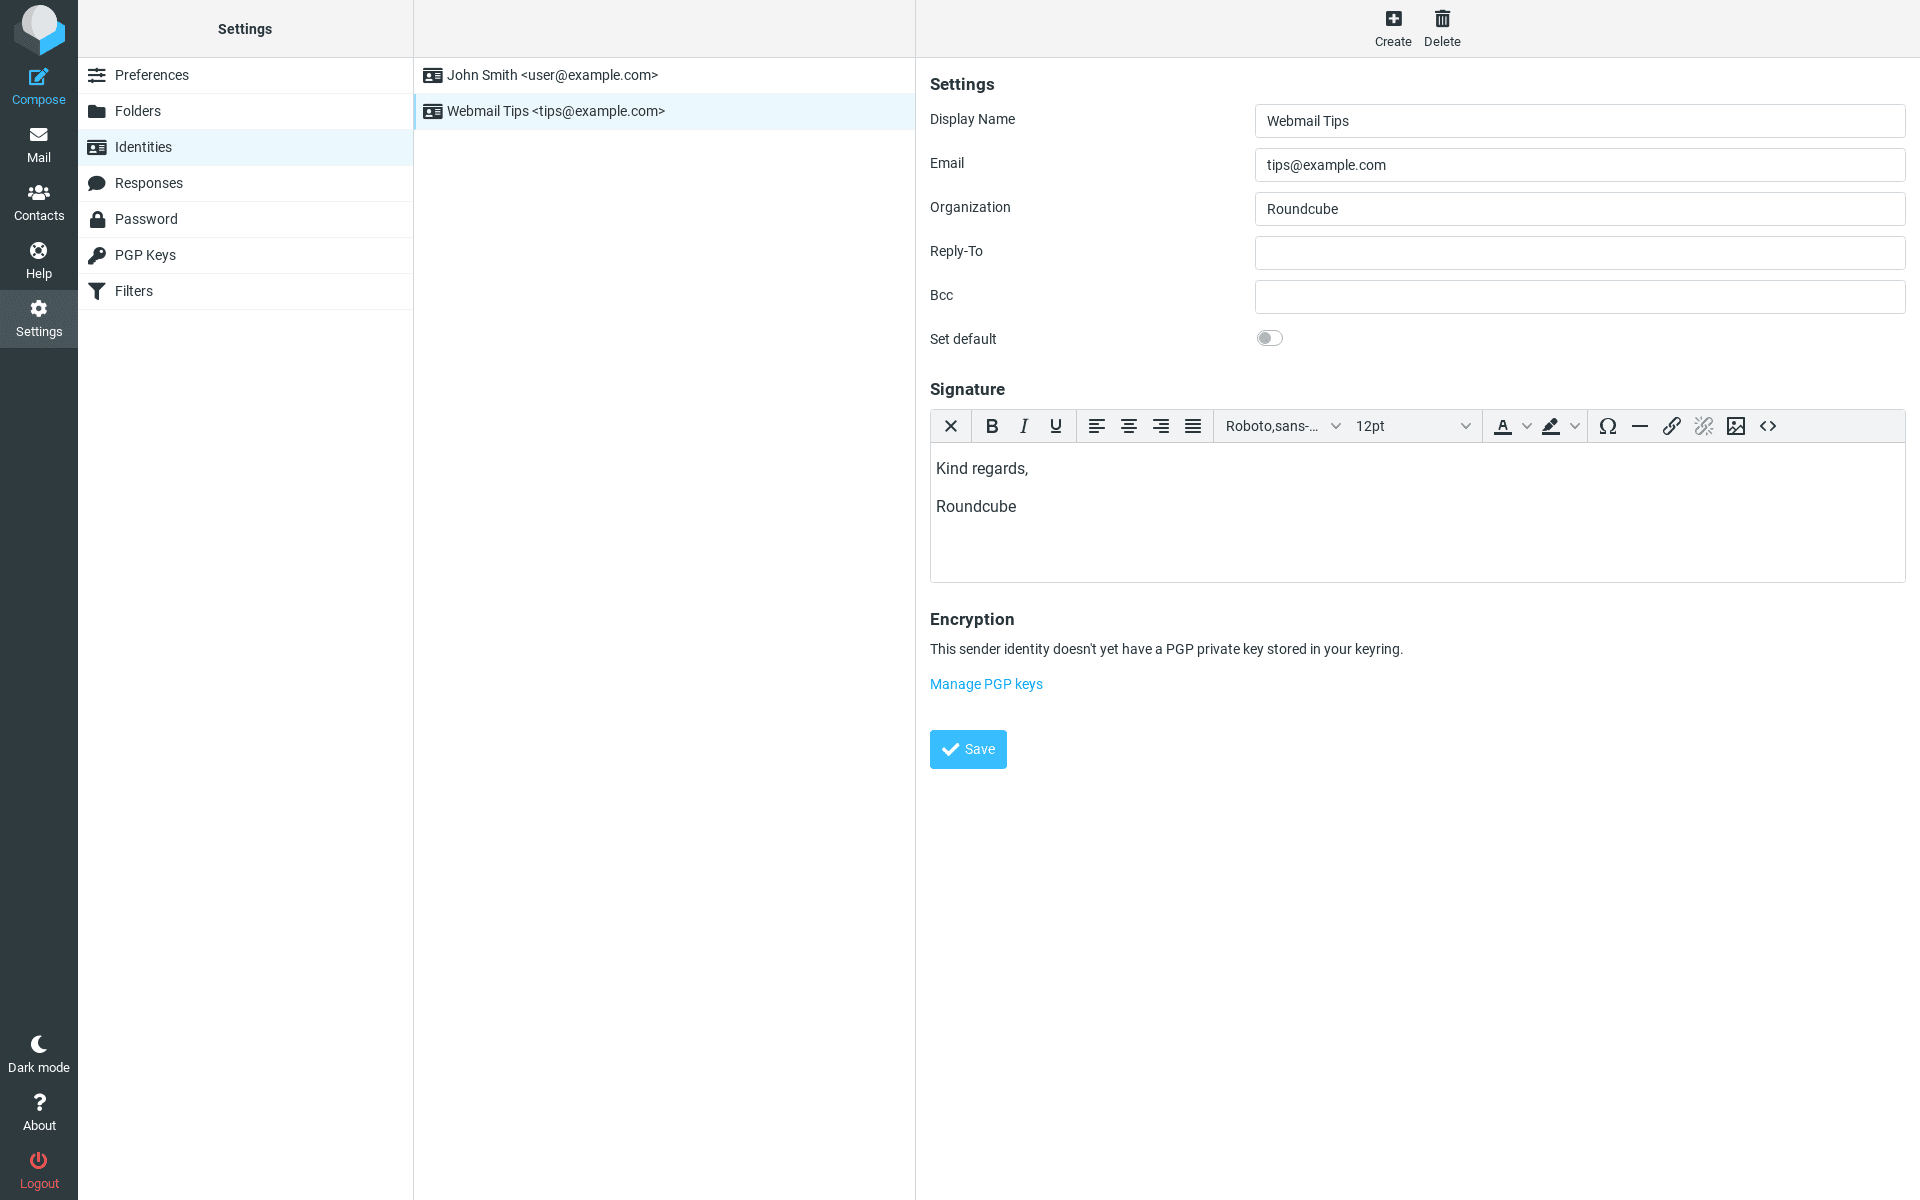
Task: Click the Horizontal Rule insert icon
Action: (x=1639, y=426)
